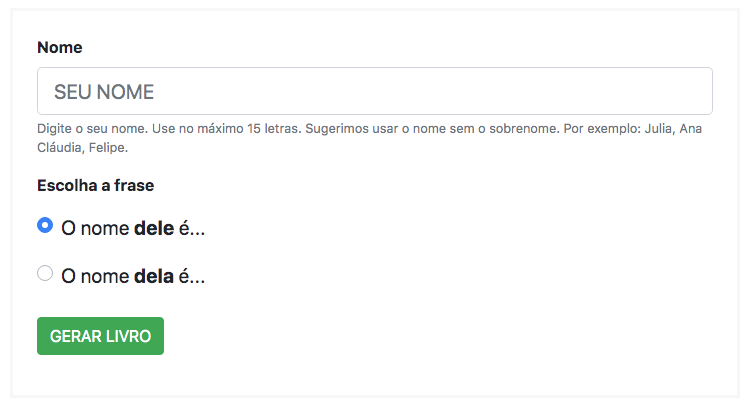Click the bold word 'dele'
750x412 pixels.
click(x=153, y=228)
